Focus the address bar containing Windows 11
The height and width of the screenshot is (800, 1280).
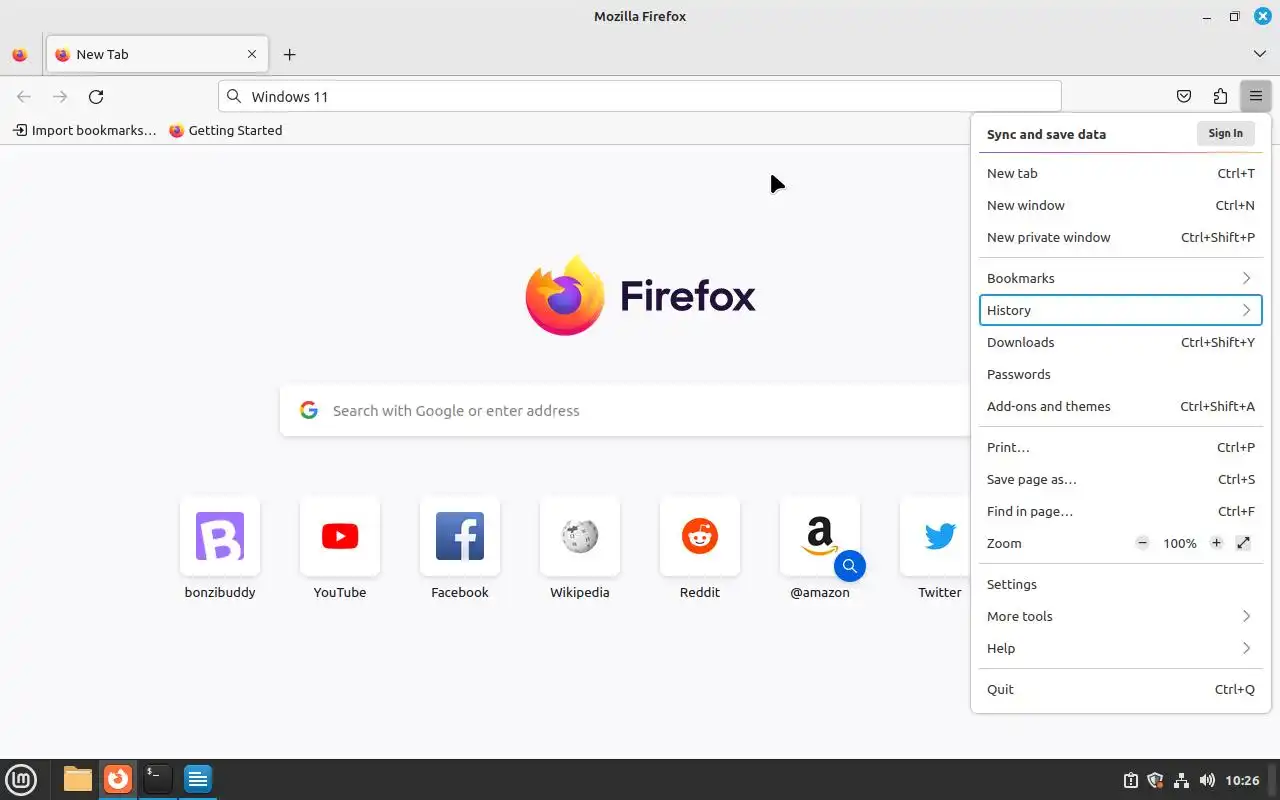pos(640,97)
